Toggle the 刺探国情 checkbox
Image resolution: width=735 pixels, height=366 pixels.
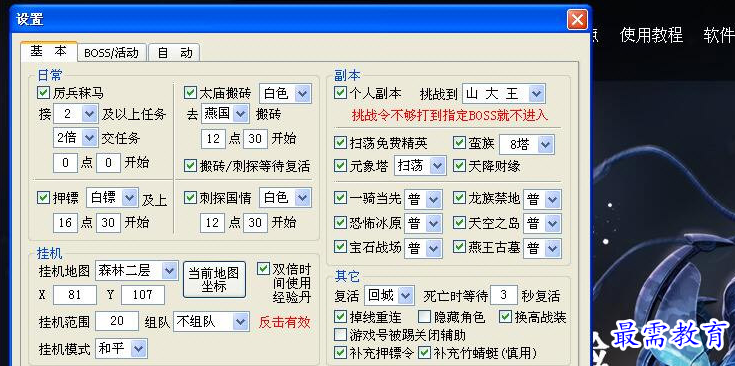point(190,198)
